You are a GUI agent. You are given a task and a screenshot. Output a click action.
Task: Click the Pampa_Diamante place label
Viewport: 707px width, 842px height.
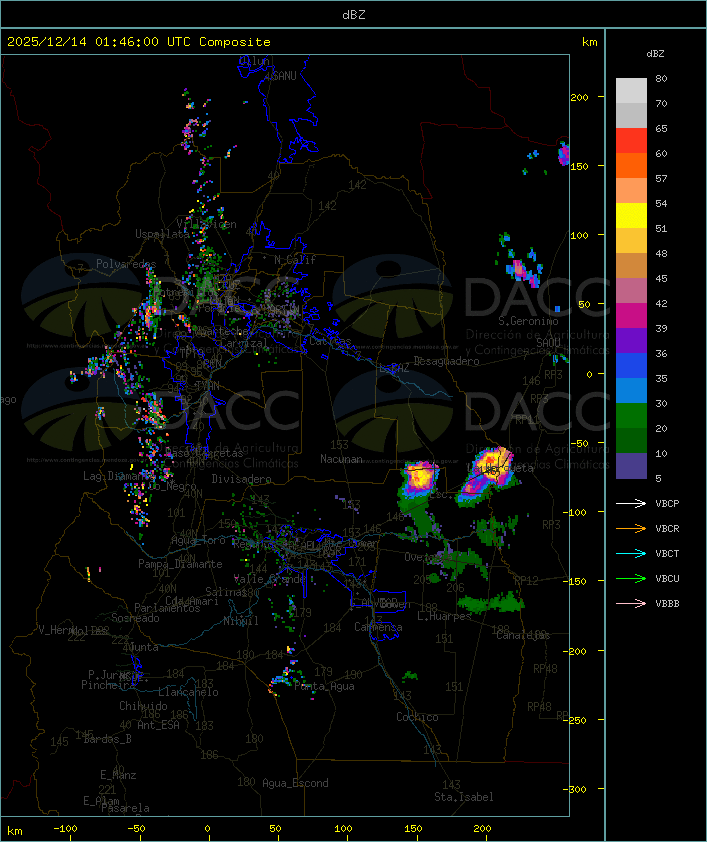point(180,564)
